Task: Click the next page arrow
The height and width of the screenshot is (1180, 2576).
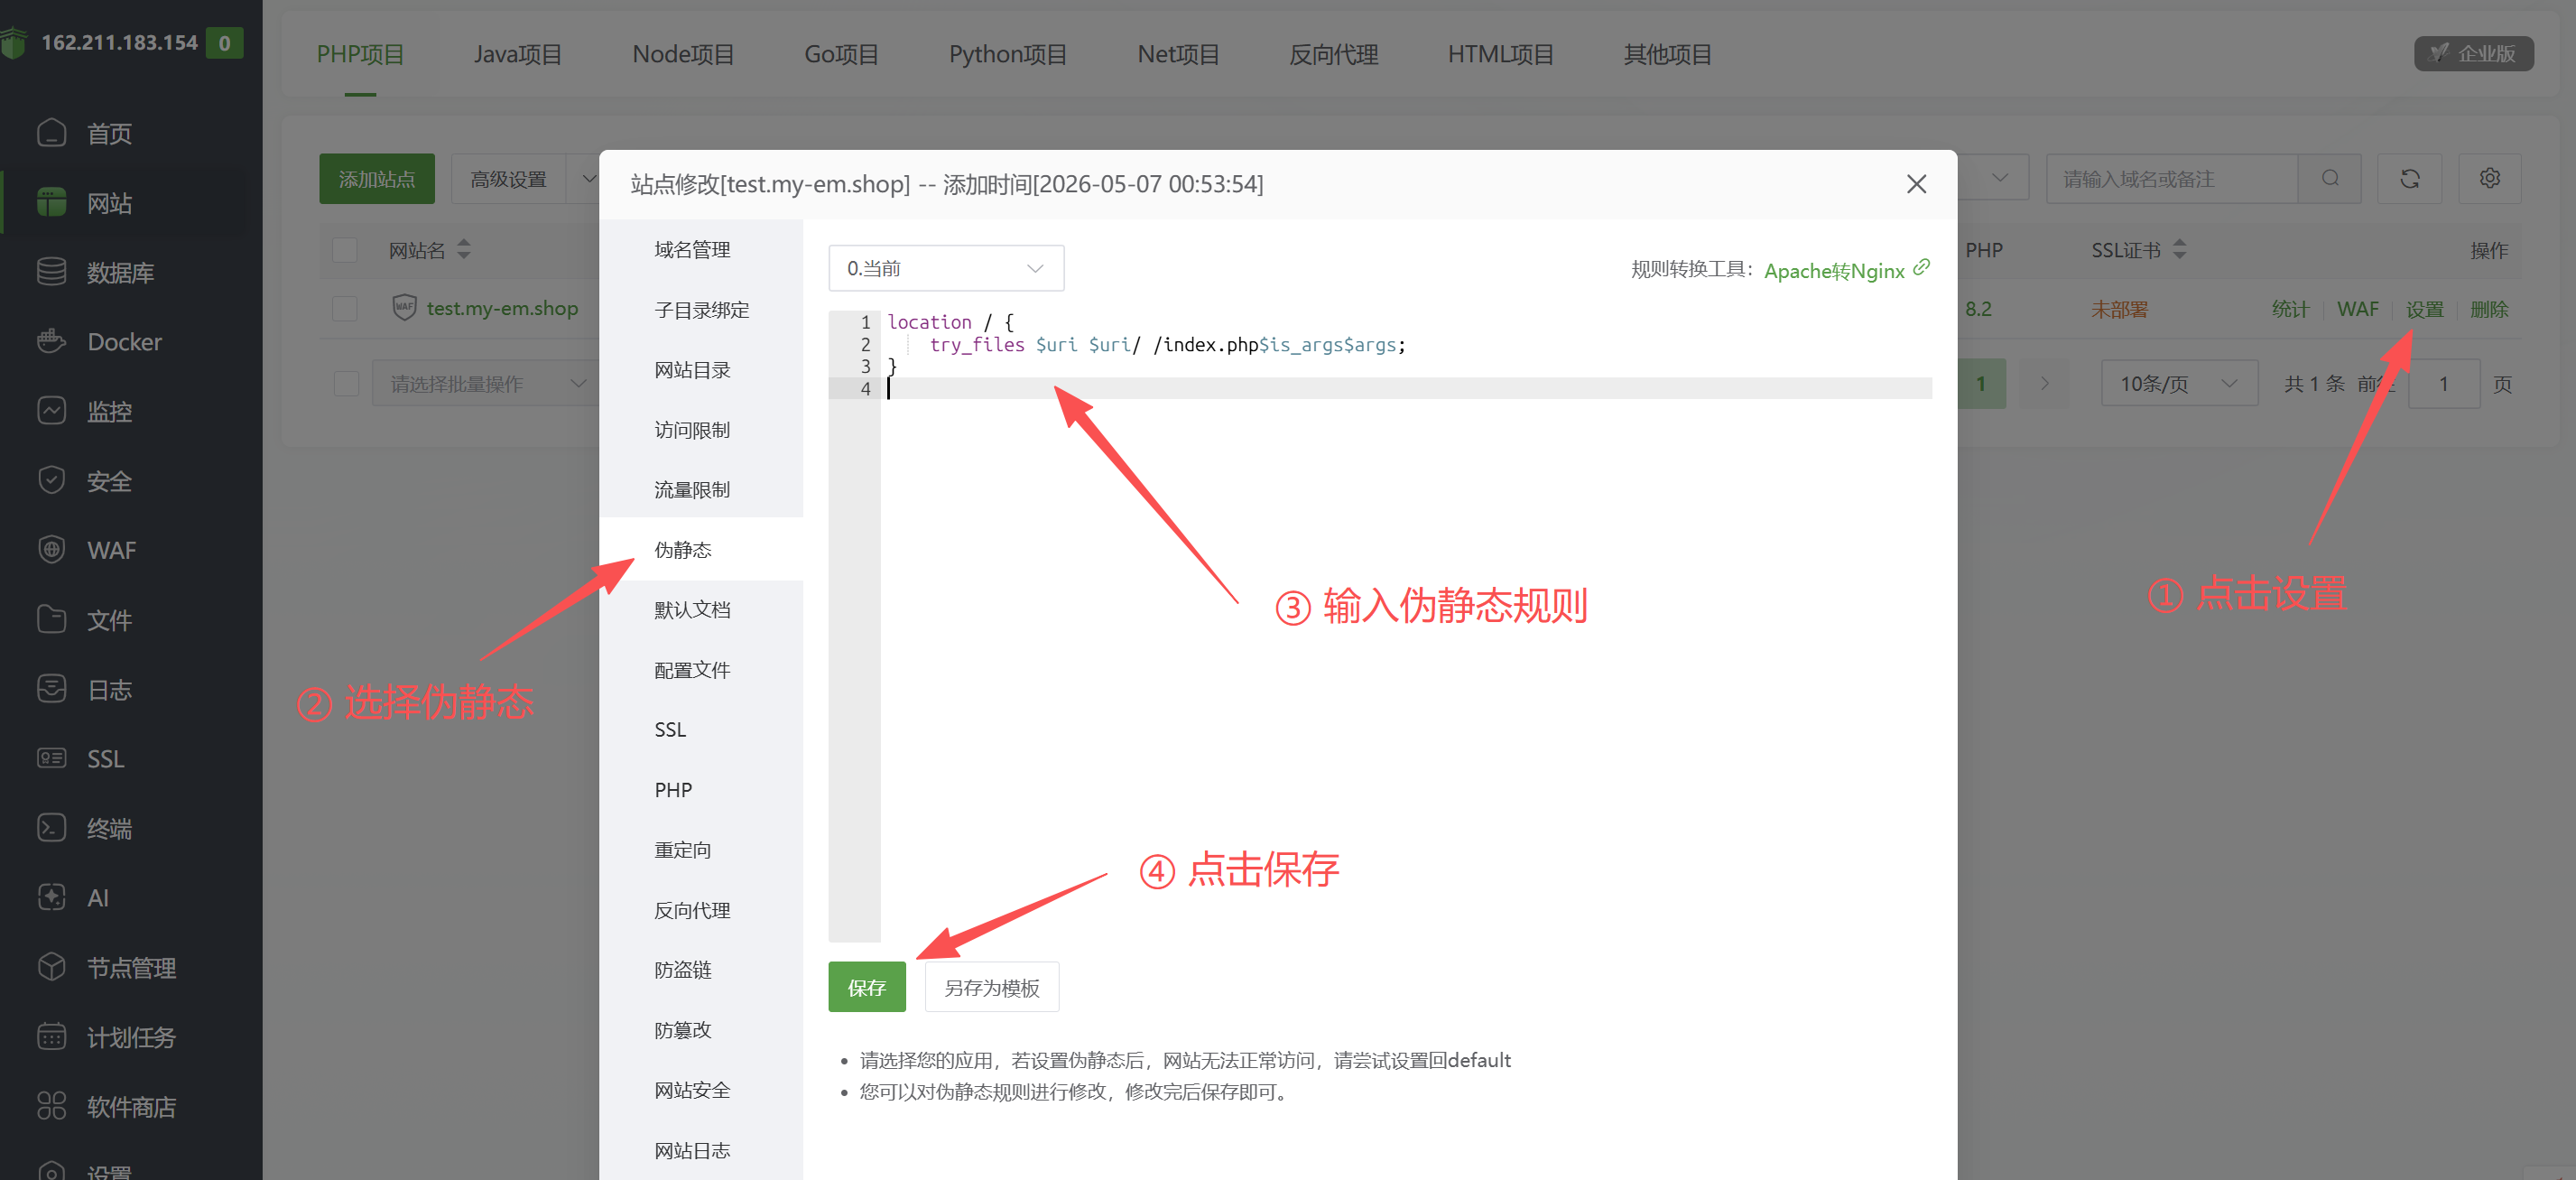Action: pyautogui.click(x=2045, y=384)
